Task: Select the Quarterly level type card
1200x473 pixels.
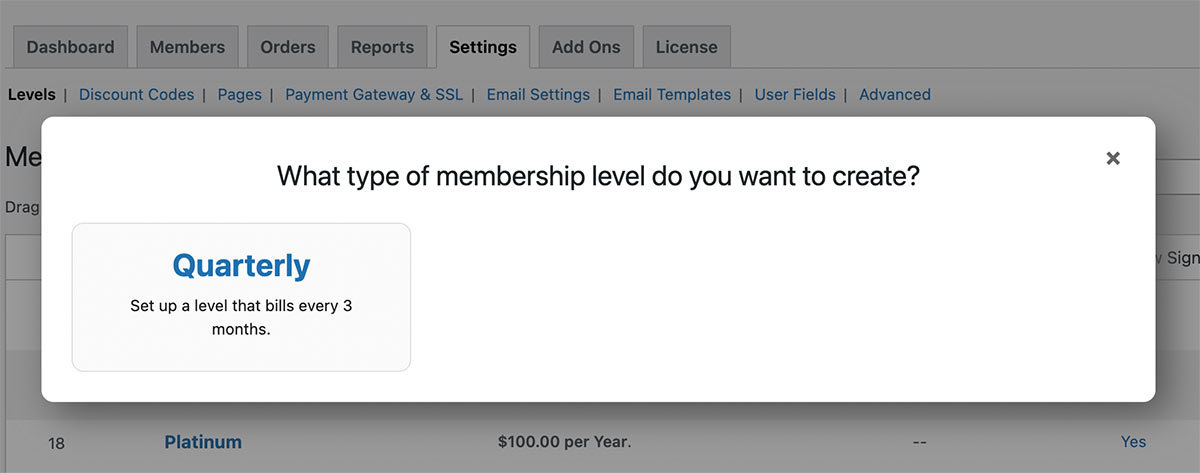Action: pos(241,297)
